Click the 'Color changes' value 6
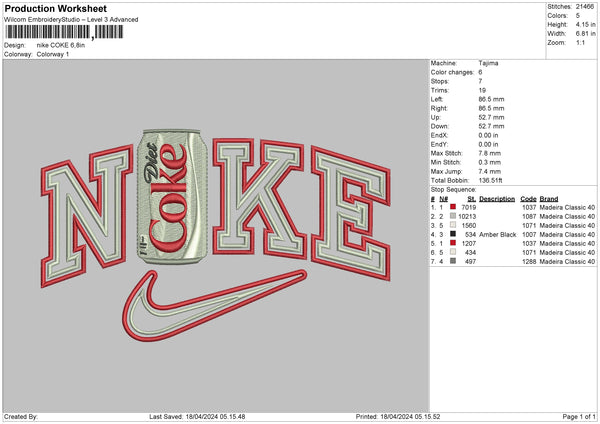600x424 pixels. point(480,72)
